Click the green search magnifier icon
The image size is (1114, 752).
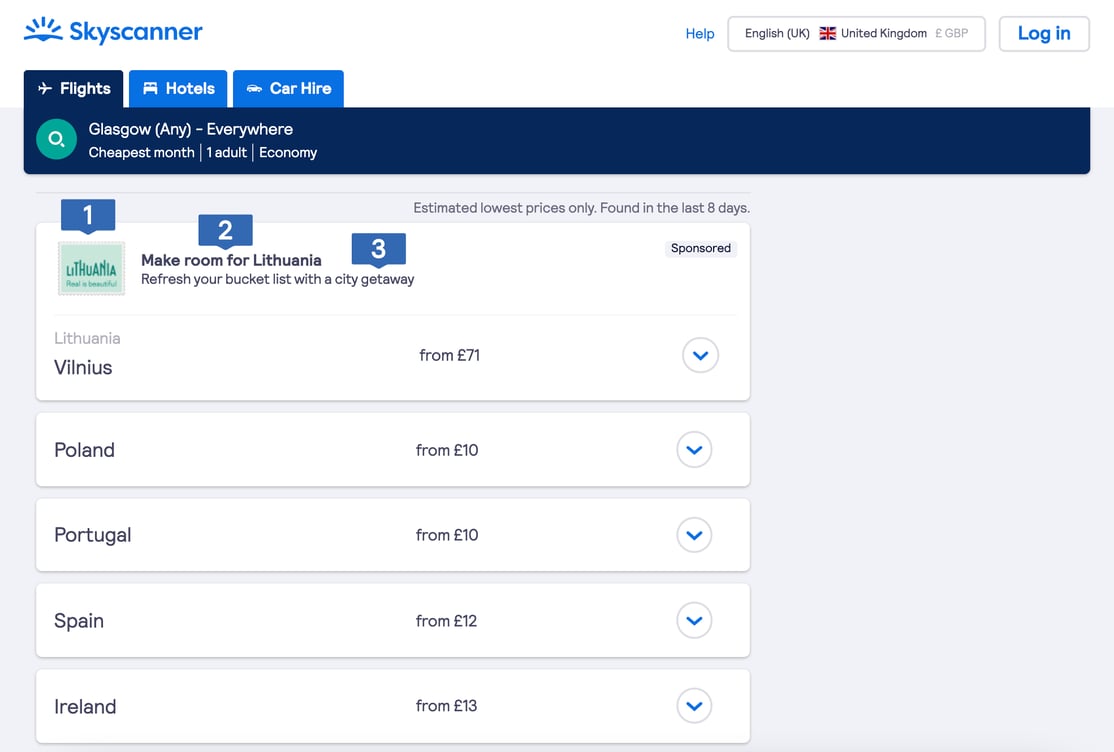pos(56,139)
